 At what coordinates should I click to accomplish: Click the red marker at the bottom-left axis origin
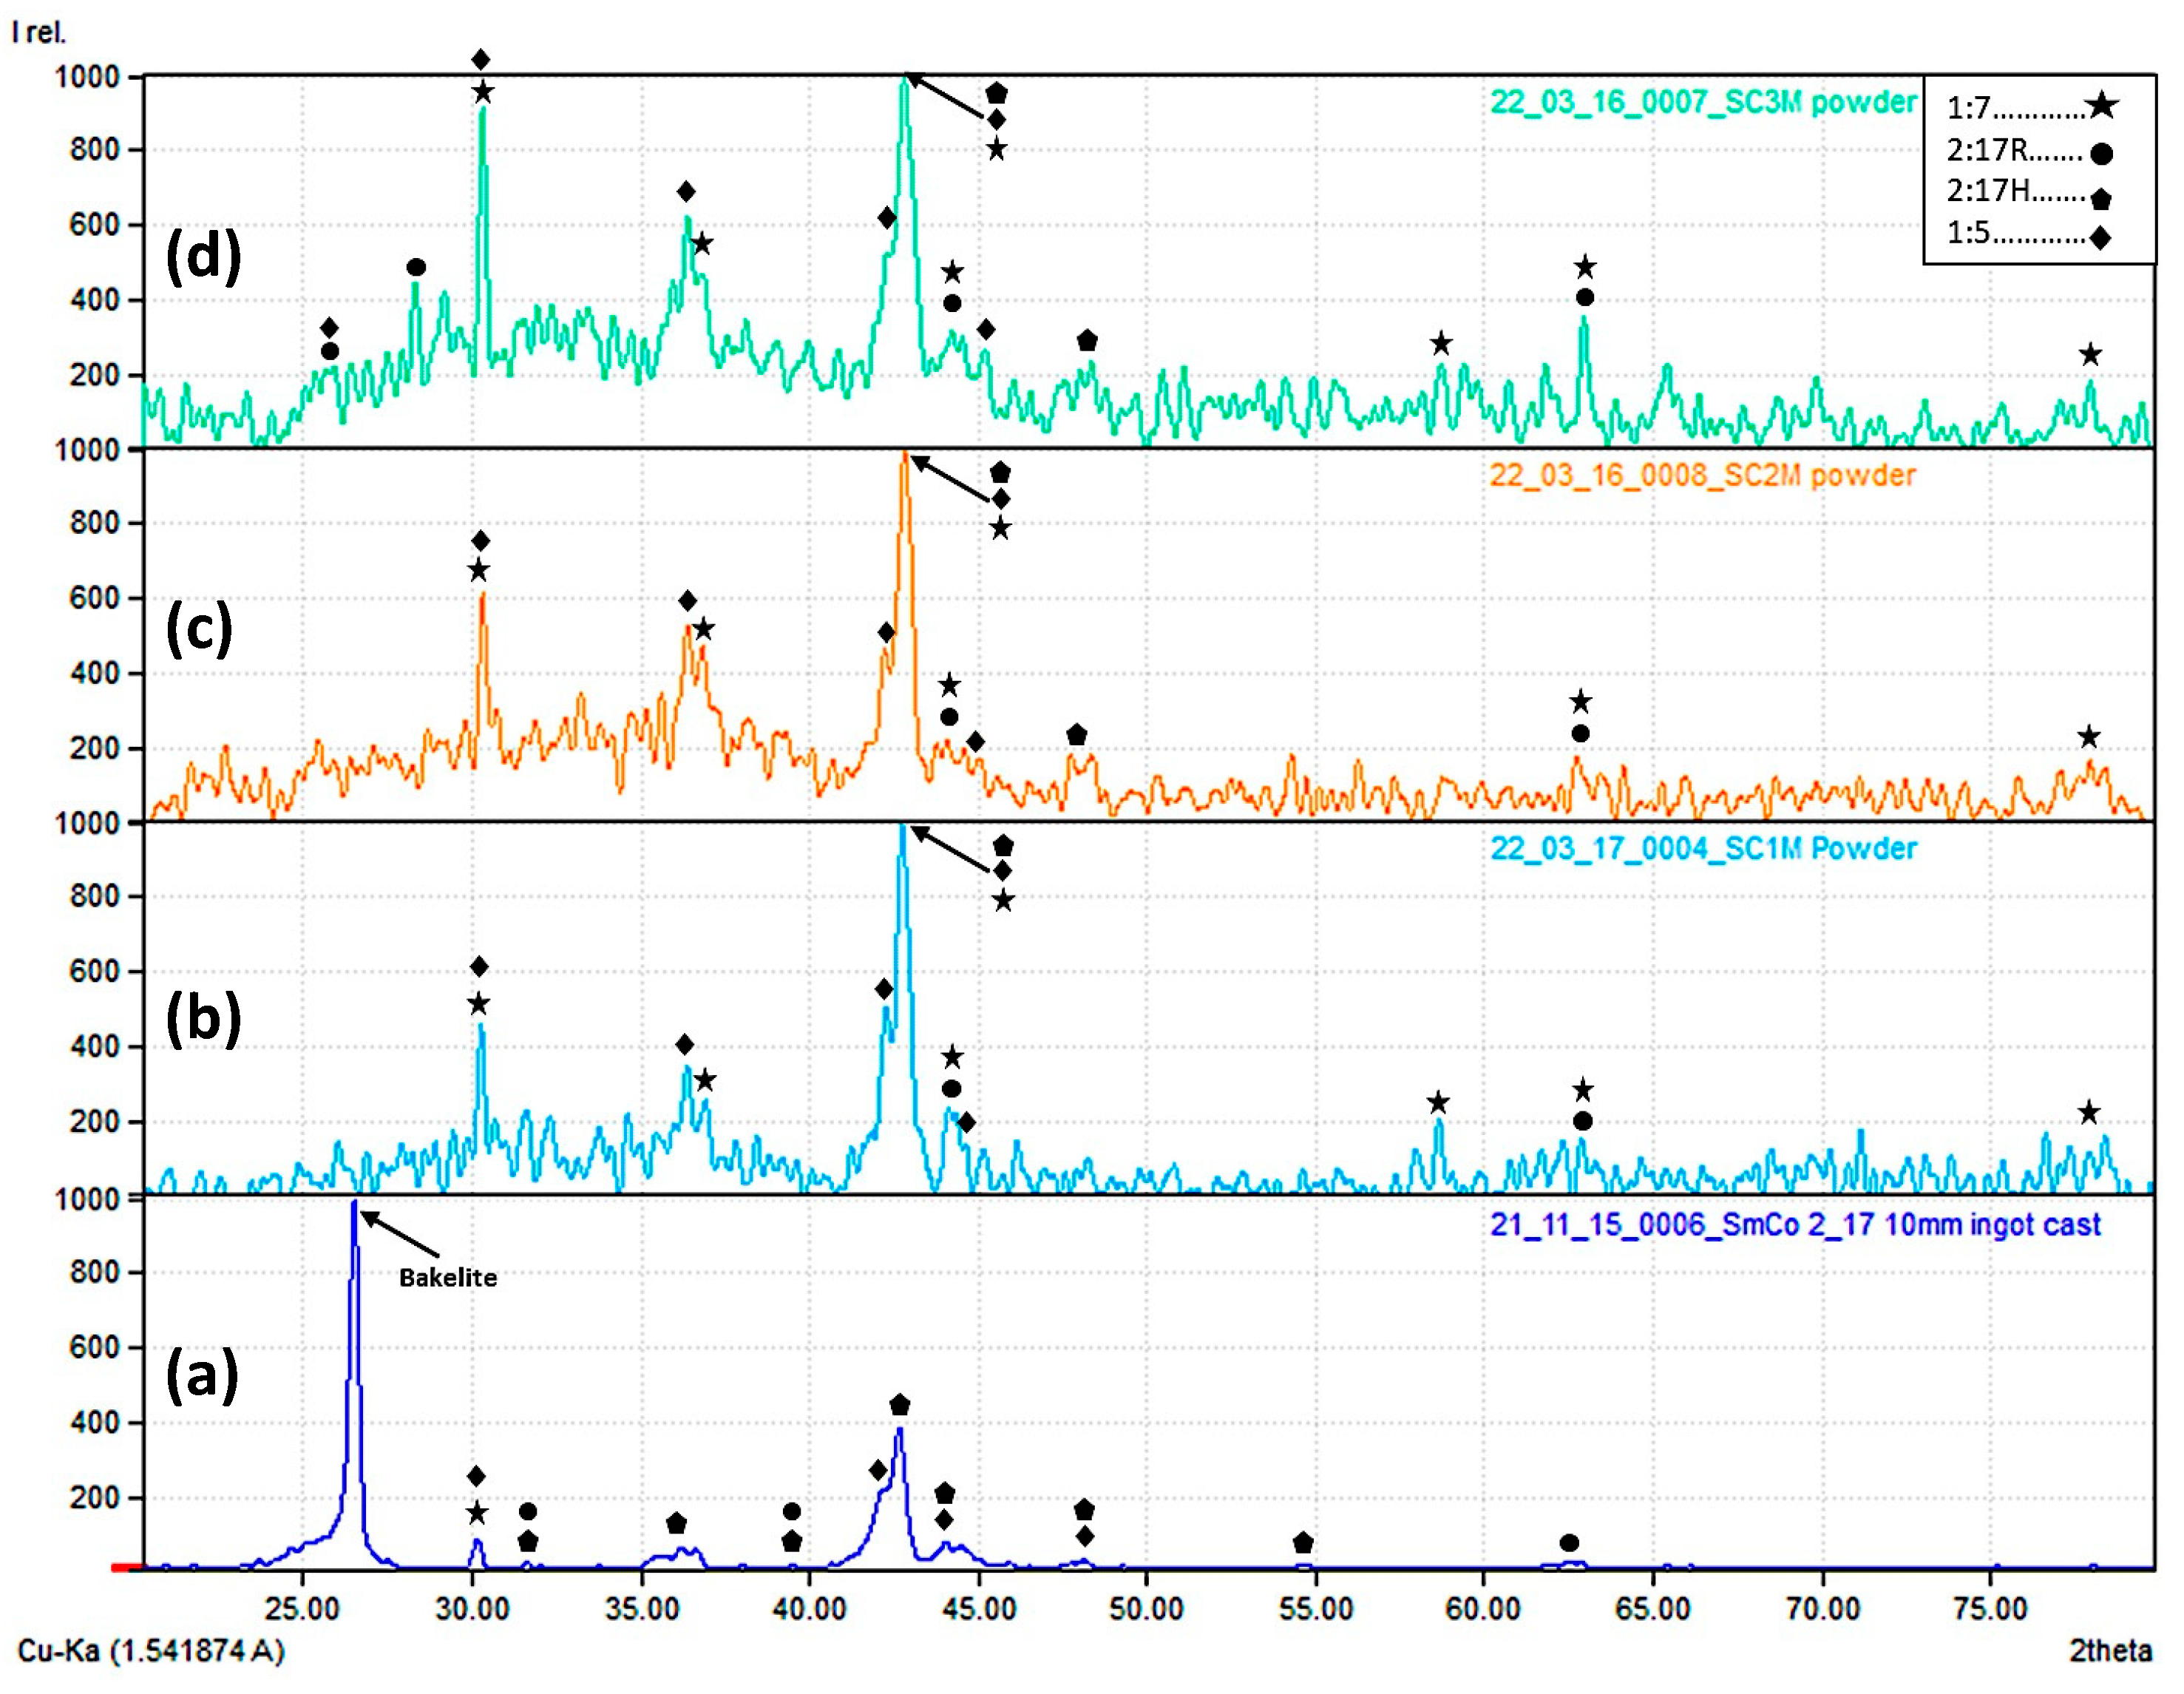[x=127, y=1568]
